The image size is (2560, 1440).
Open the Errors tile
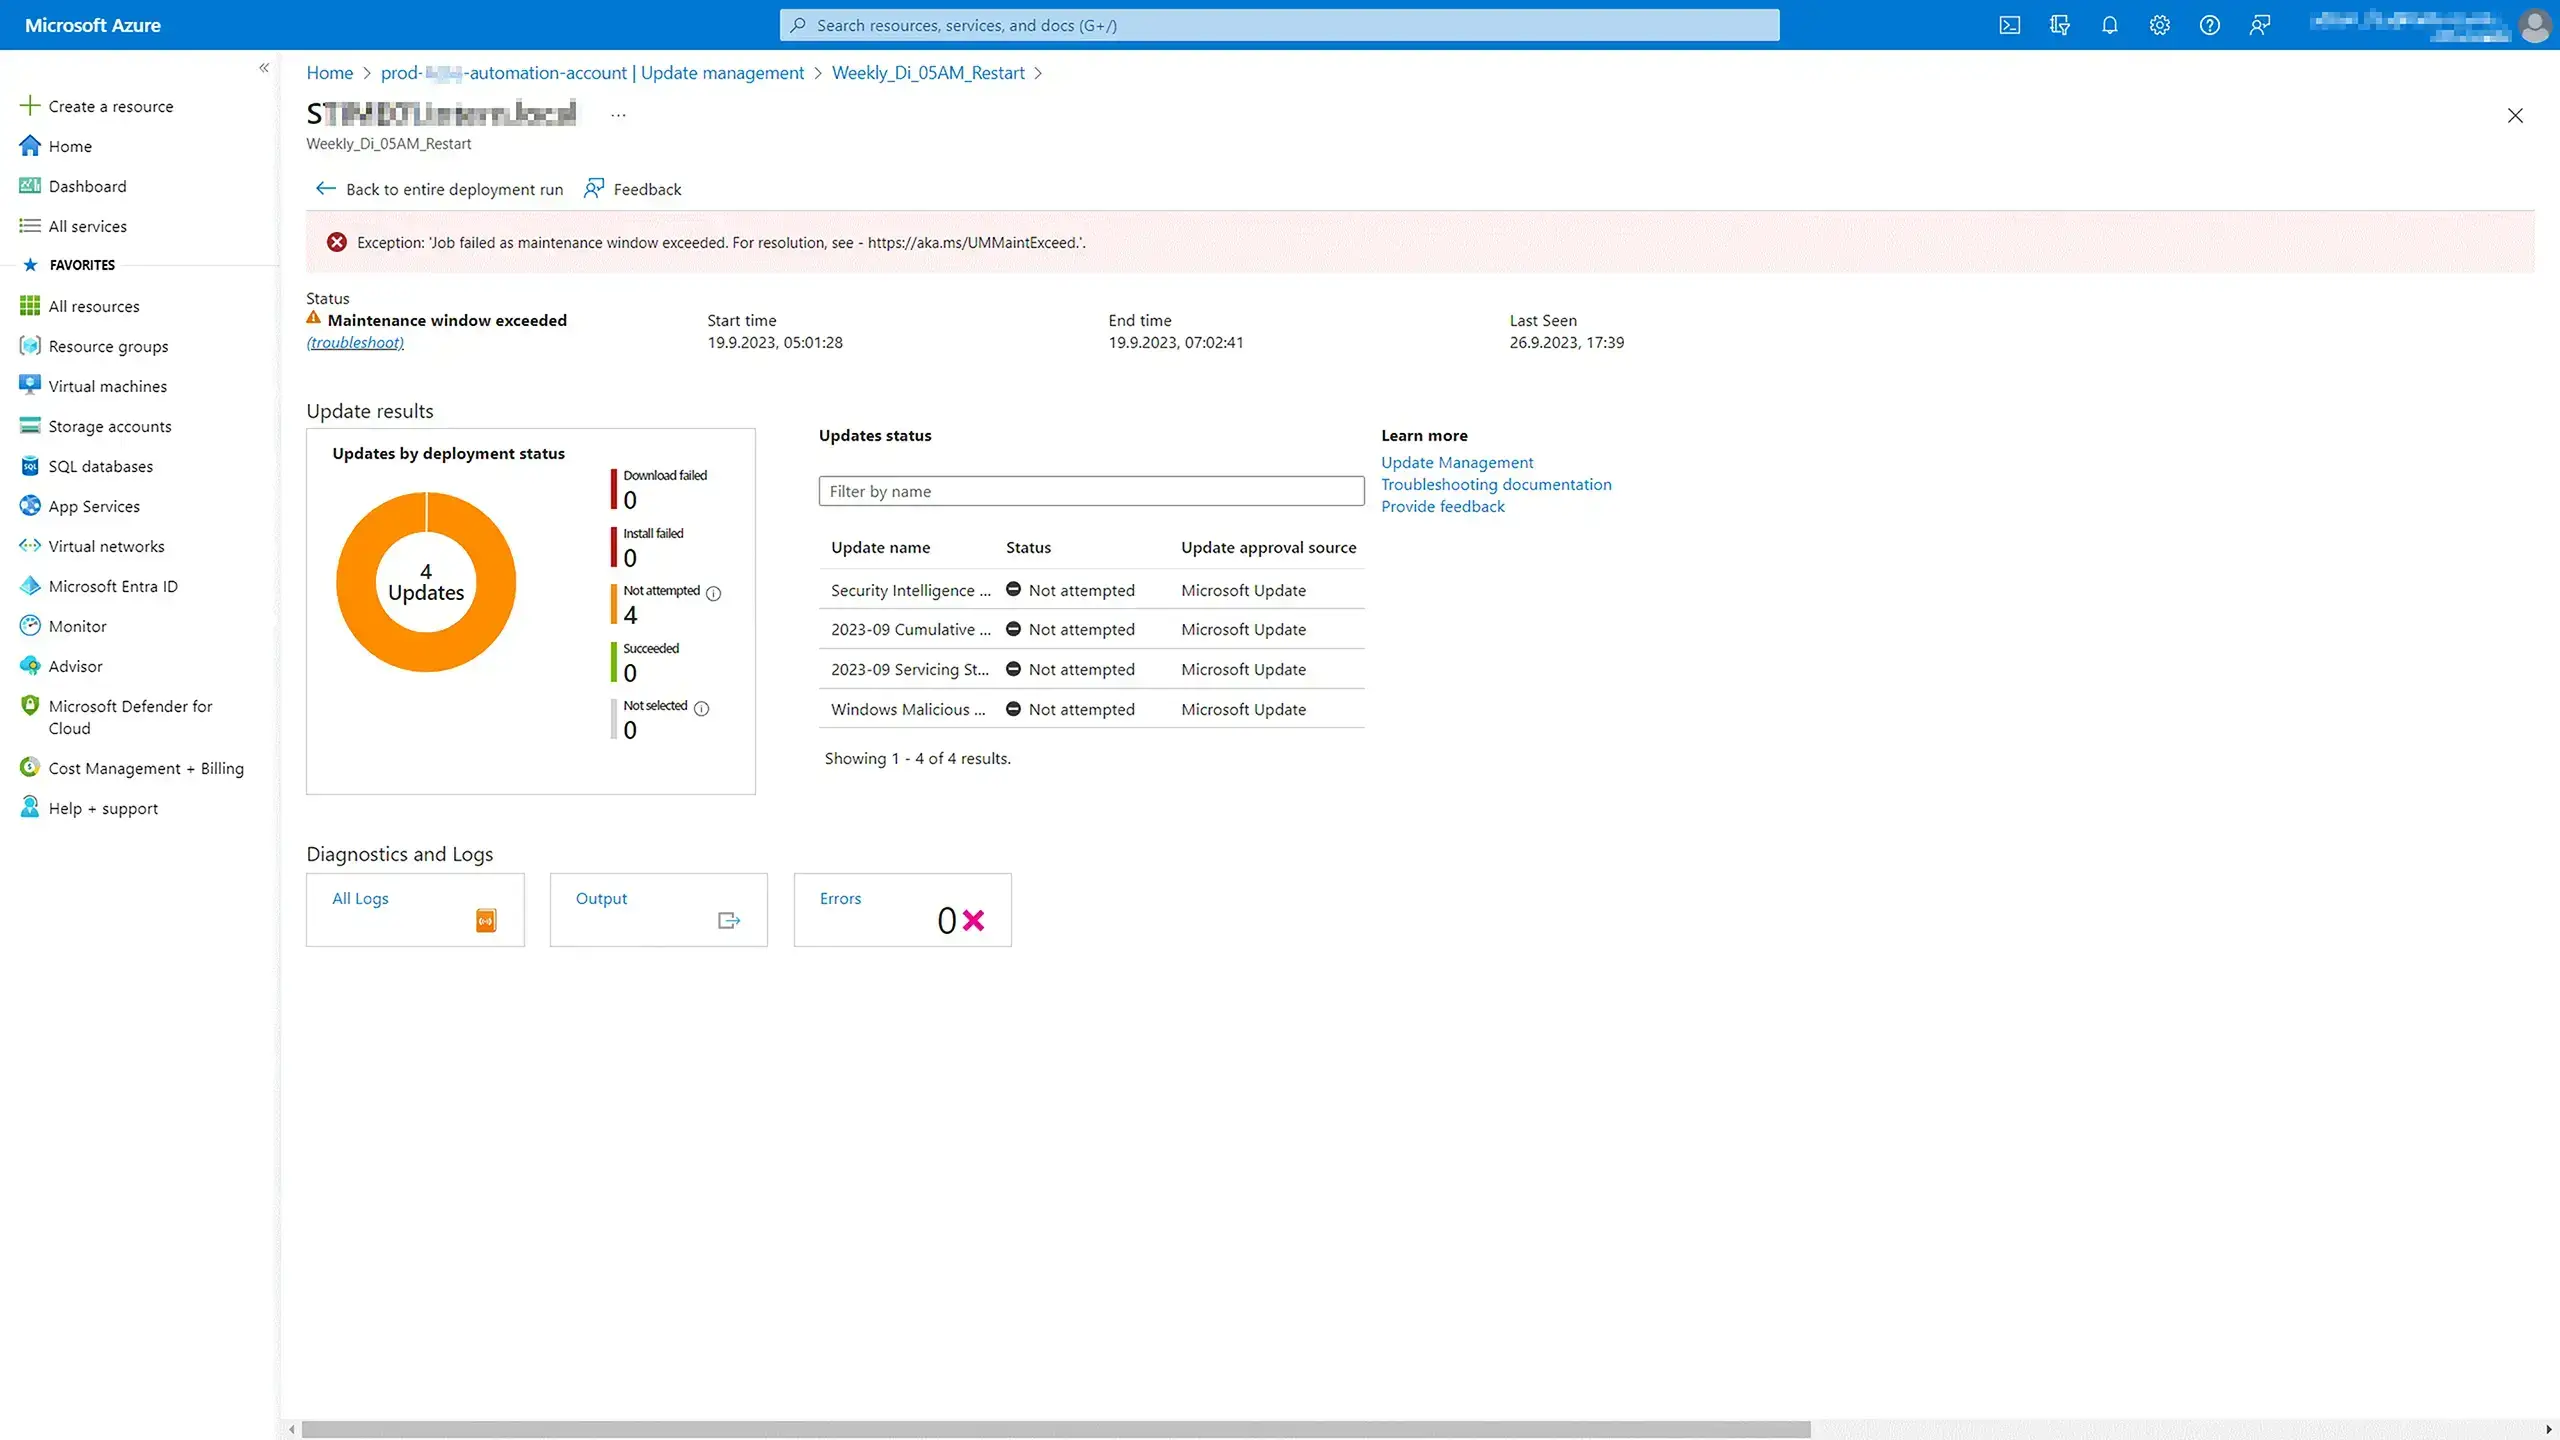[902, 910]
